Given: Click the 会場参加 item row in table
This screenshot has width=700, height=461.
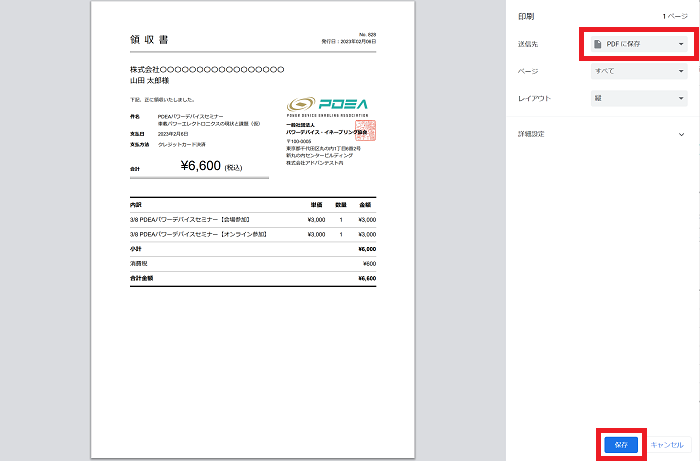Looking at the screenshot, I should pyautogui.click(x=190, y=219).
